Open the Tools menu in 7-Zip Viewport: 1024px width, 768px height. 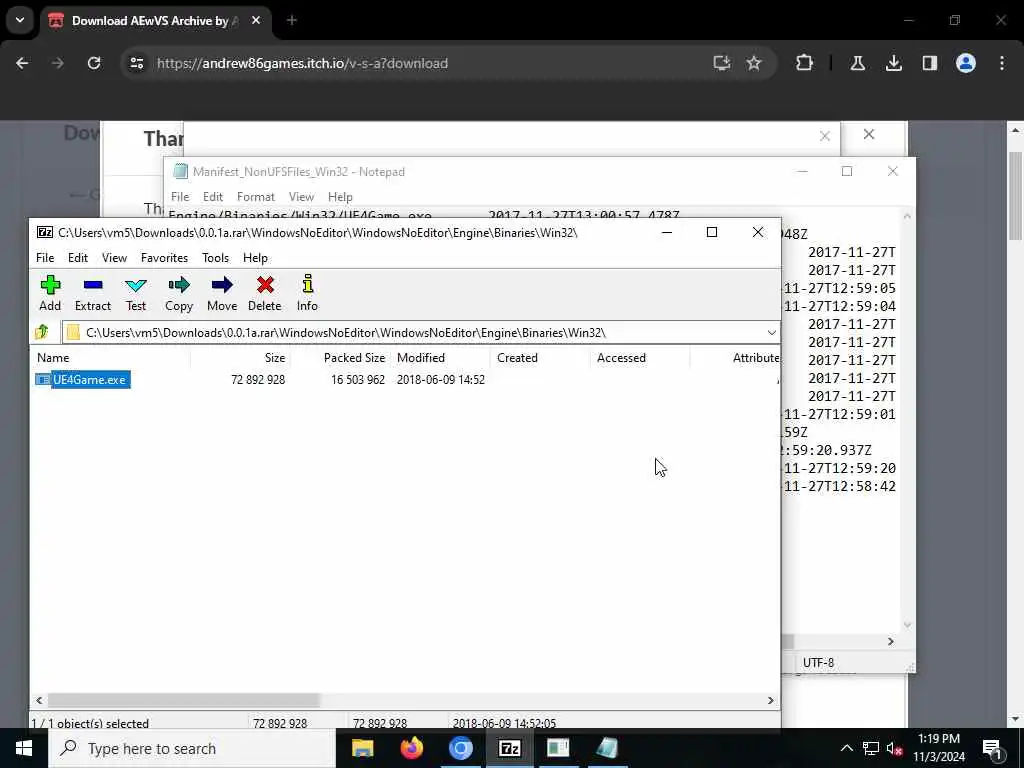coord(216,258)
